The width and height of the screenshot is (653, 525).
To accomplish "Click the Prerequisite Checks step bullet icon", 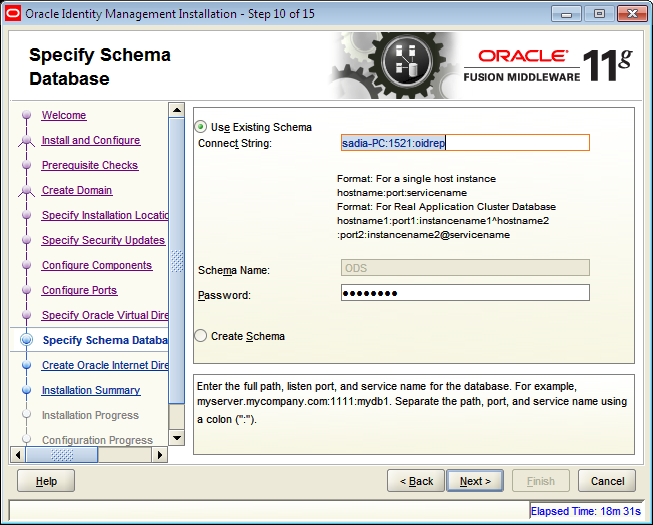I will (27, 165).
